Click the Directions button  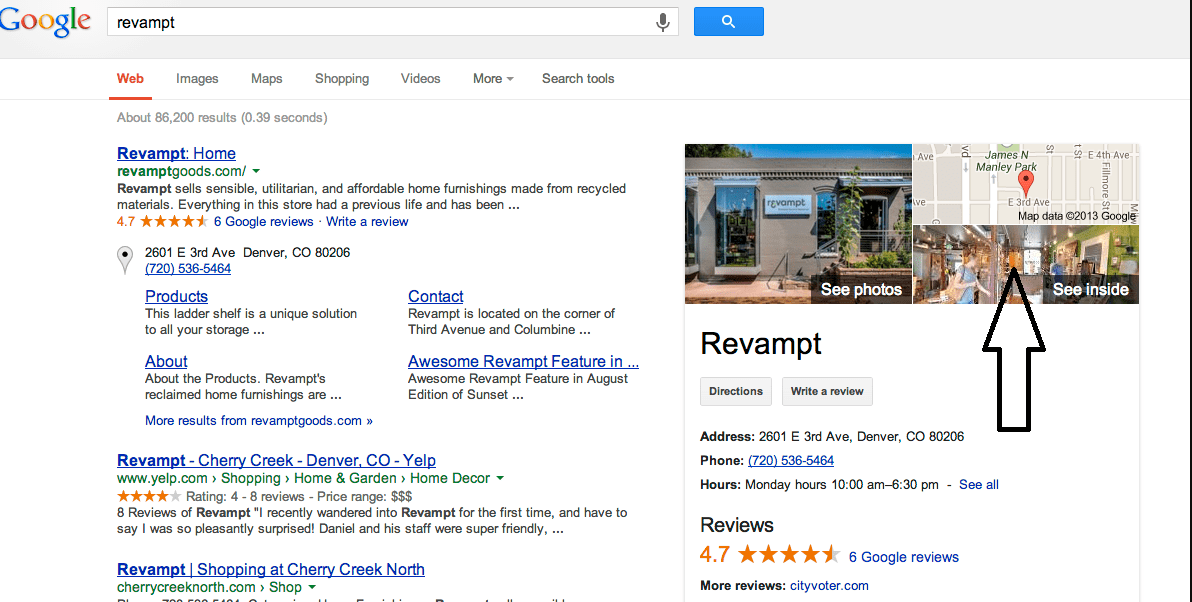(x=736, y=391)
